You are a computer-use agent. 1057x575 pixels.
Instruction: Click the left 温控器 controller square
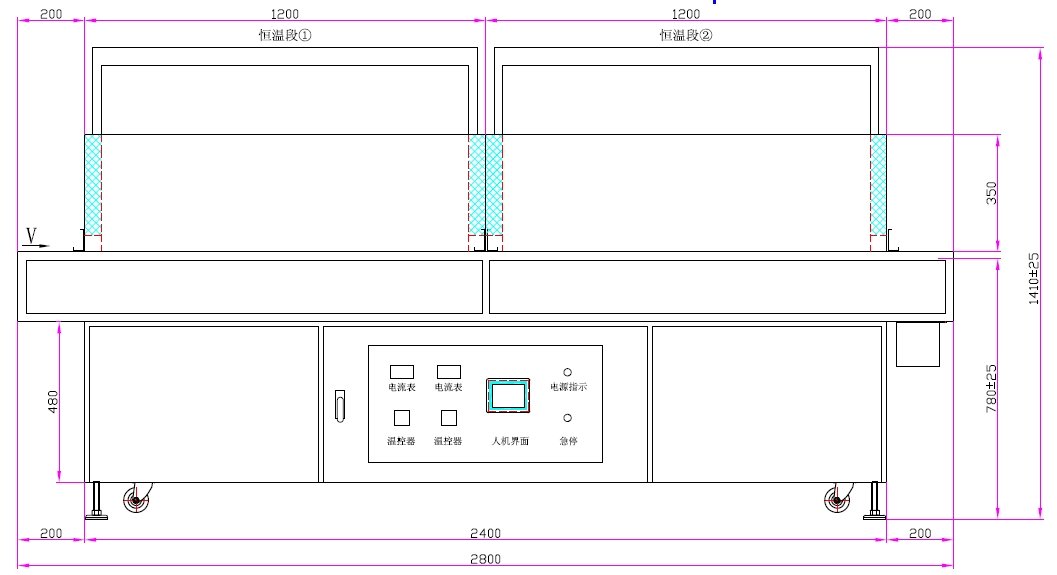click(x=402, y=418)
